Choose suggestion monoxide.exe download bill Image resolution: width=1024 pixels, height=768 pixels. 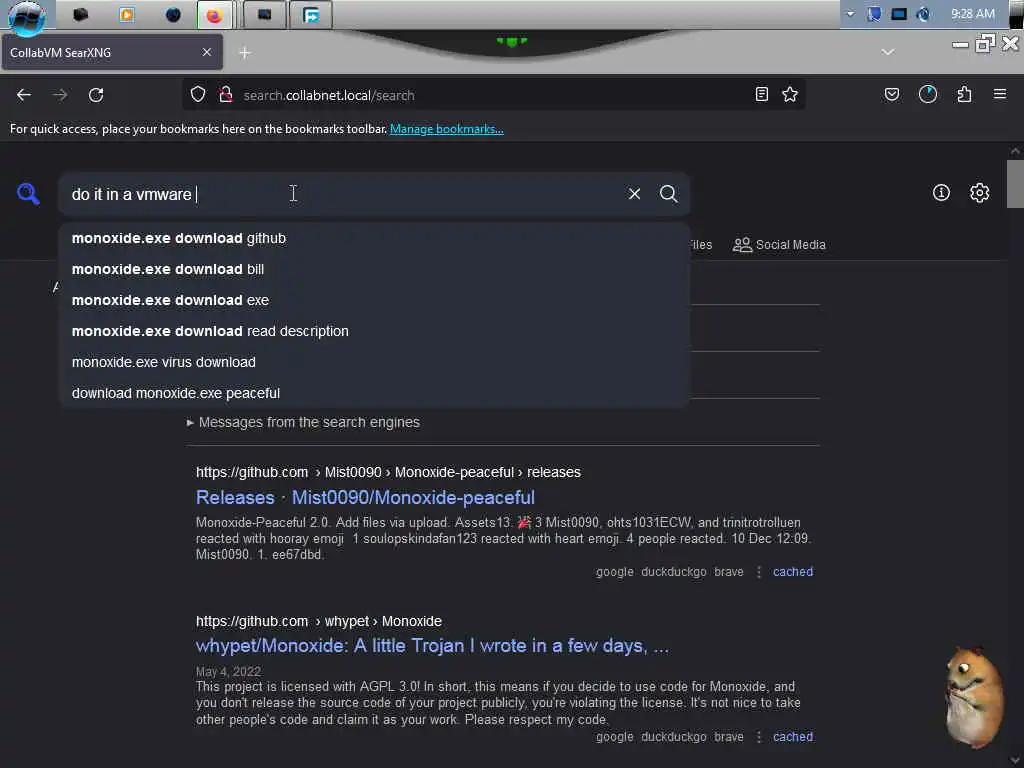[374, 269]
